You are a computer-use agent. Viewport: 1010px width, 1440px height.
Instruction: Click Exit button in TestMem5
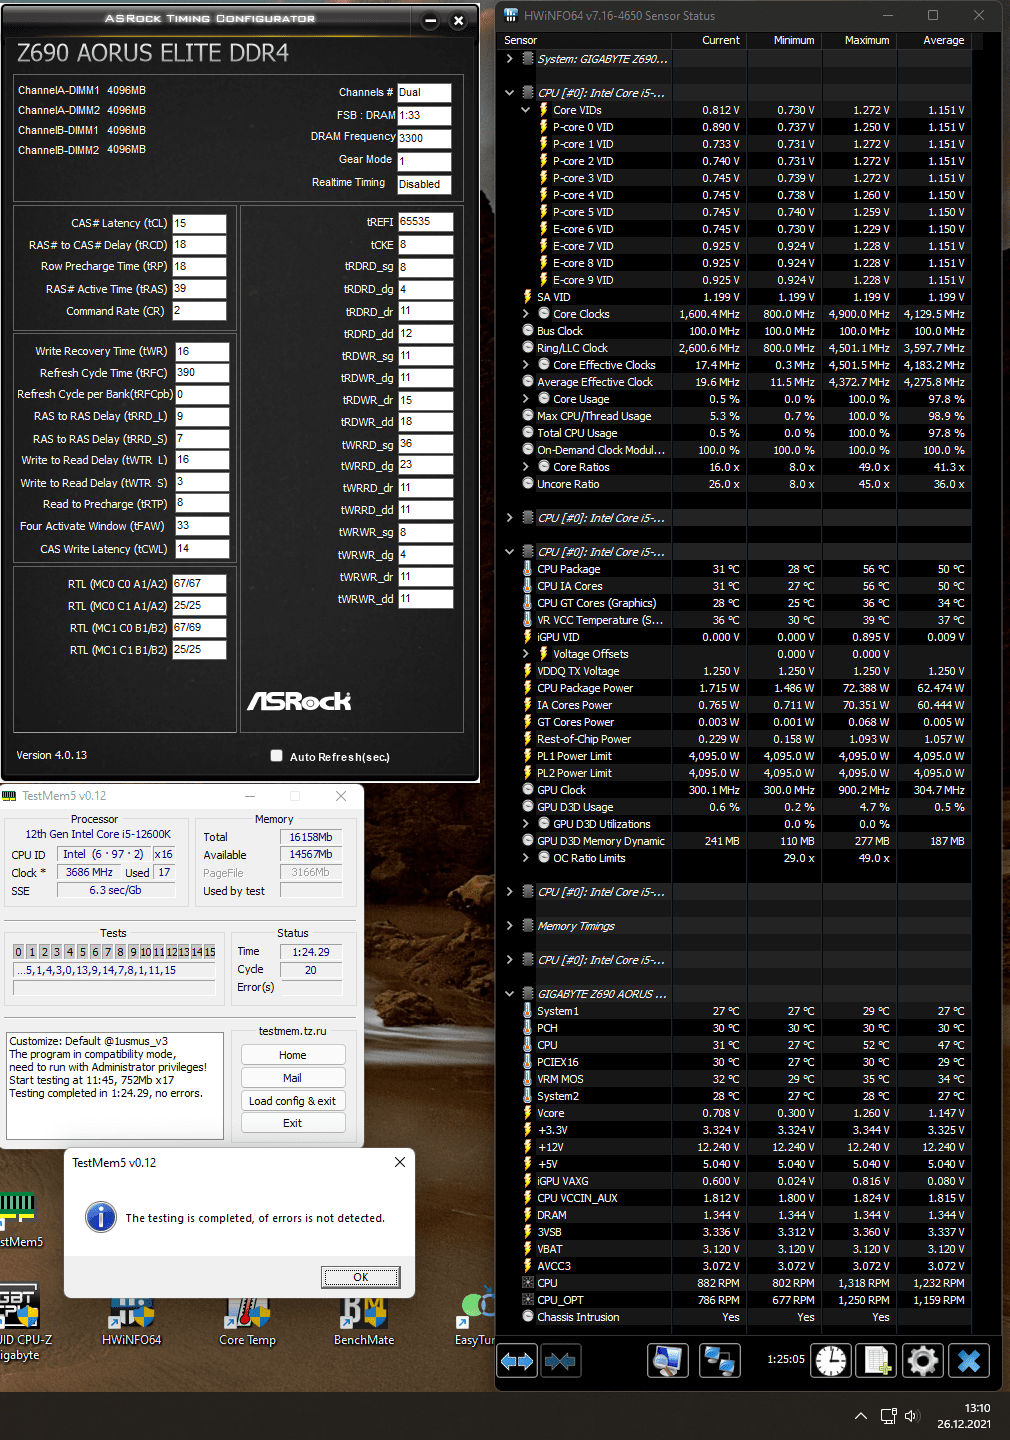(293, 1123)
